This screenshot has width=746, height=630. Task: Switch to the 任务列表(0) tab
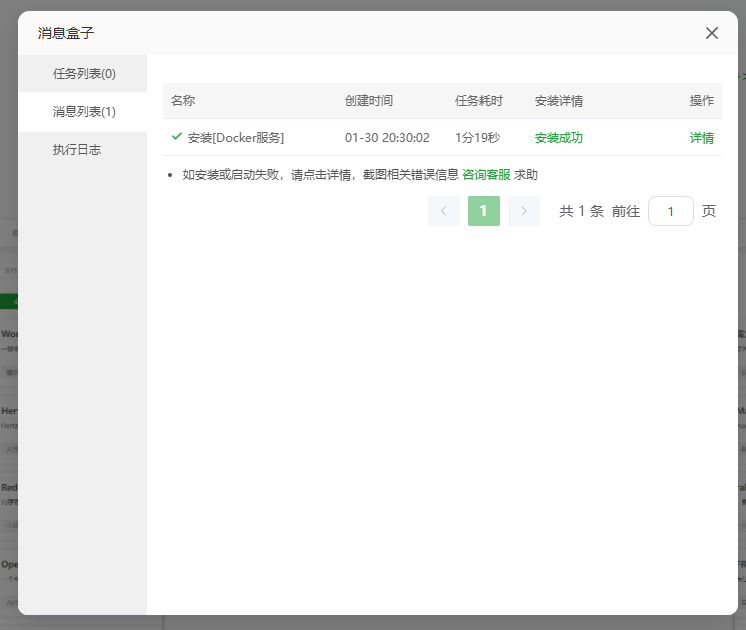point(84,74)
